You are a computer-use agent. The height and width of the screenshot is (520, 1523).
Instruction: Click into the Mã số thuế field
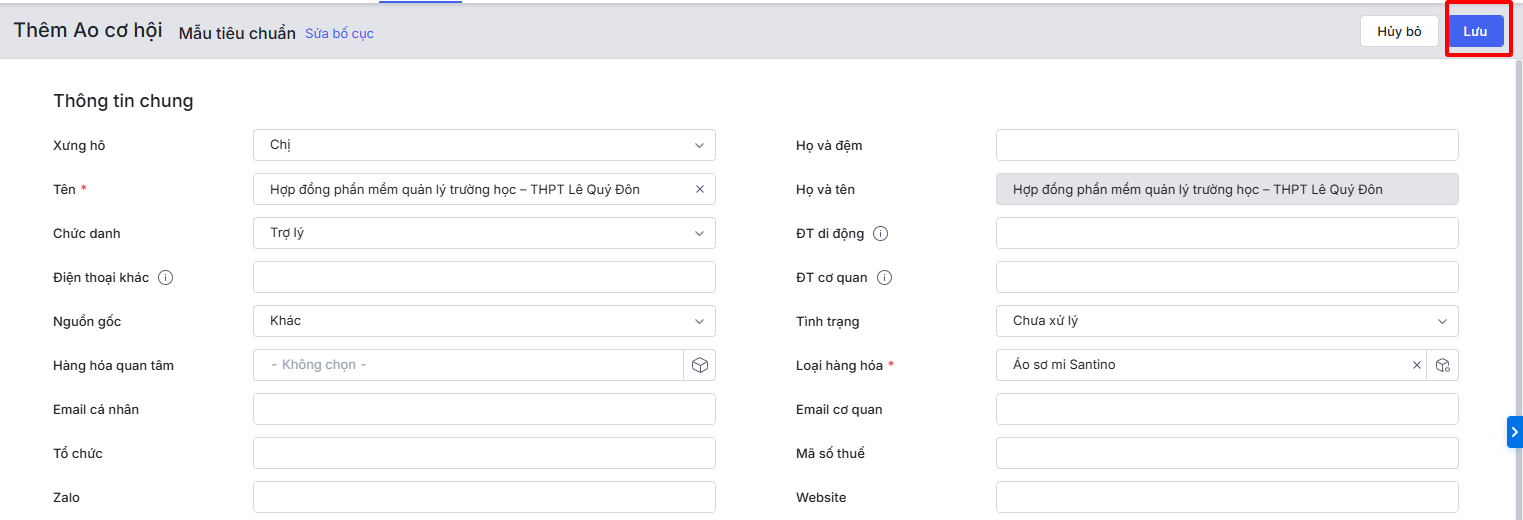[1227, 453]
